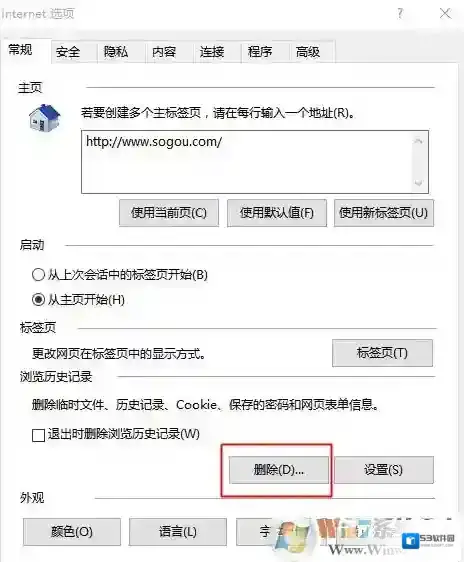Screen dimensions: 464x562
Task: Click the 使用新标签页(U) button
Action: pos(384,213)
